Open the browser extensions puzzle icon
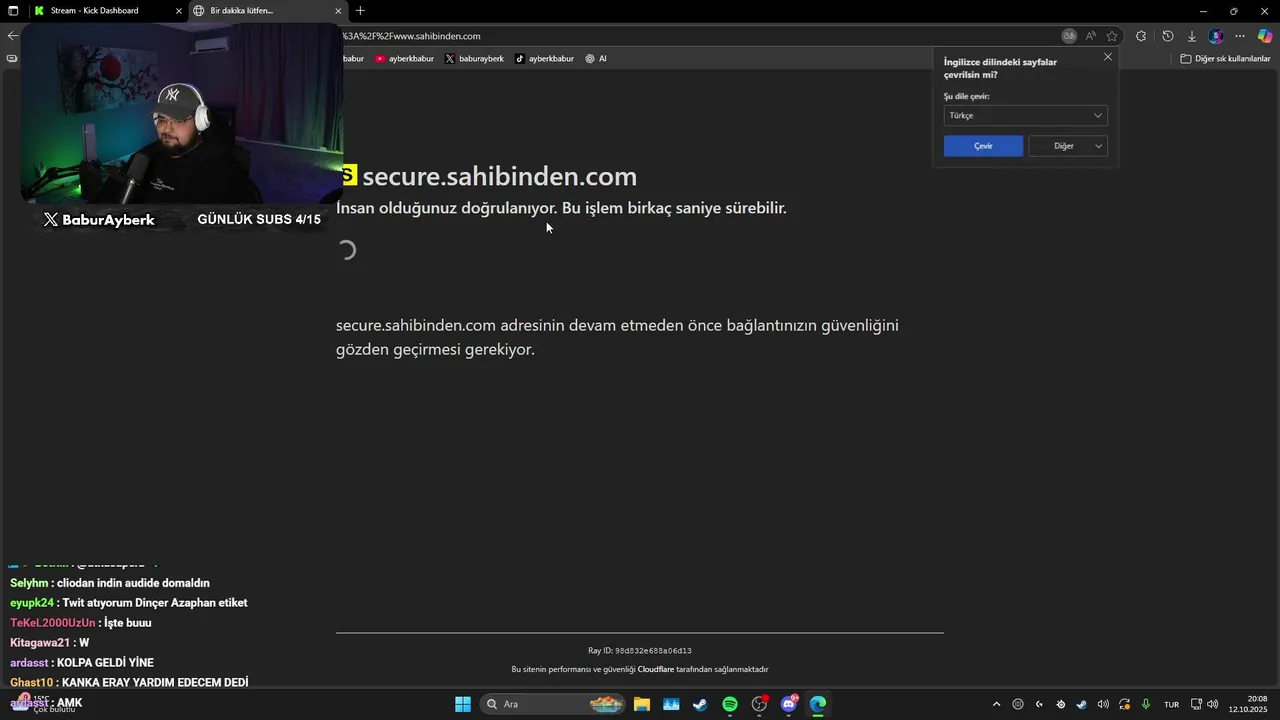Screen dimensions: 1280x720 coord(1141,36)
